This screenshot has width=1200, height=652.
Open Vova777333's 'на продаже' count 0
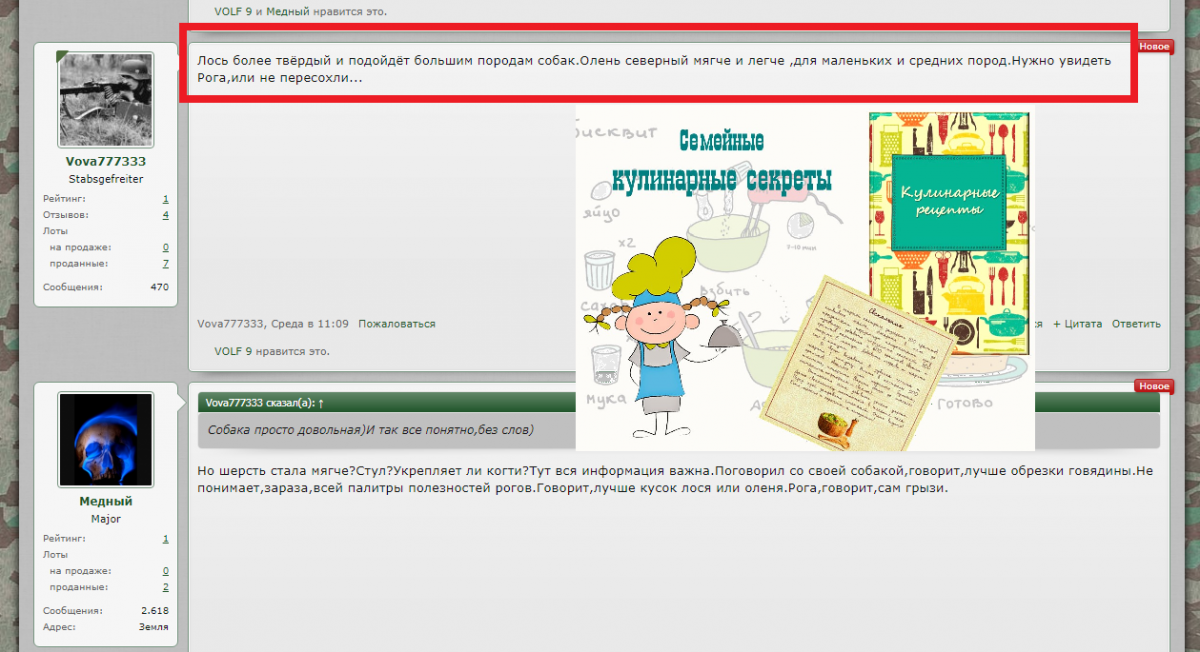click(165, 247)
